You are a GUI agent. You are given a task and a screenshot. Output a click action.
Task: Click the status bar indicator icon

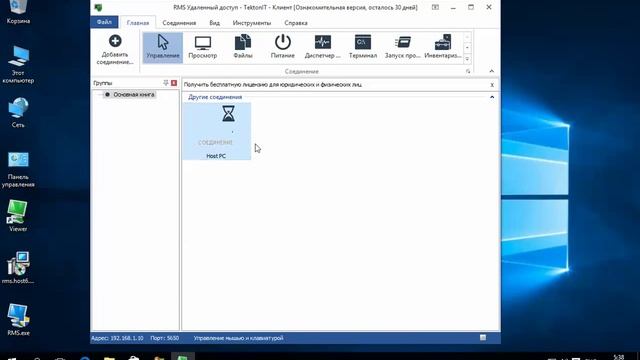click(x=483, y=338)
